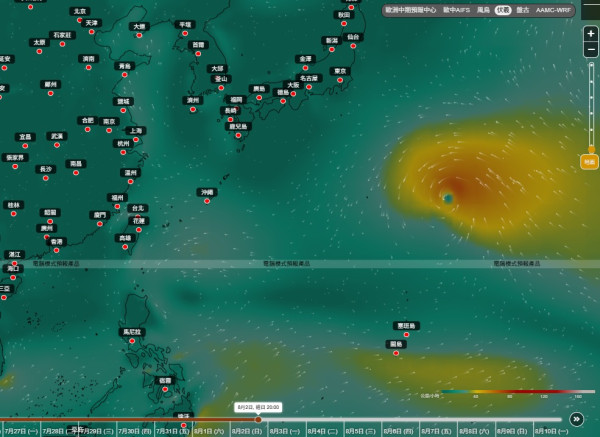Select the 上海 city marker
Viewport: 600px width, 437px height.
point(136,139)
